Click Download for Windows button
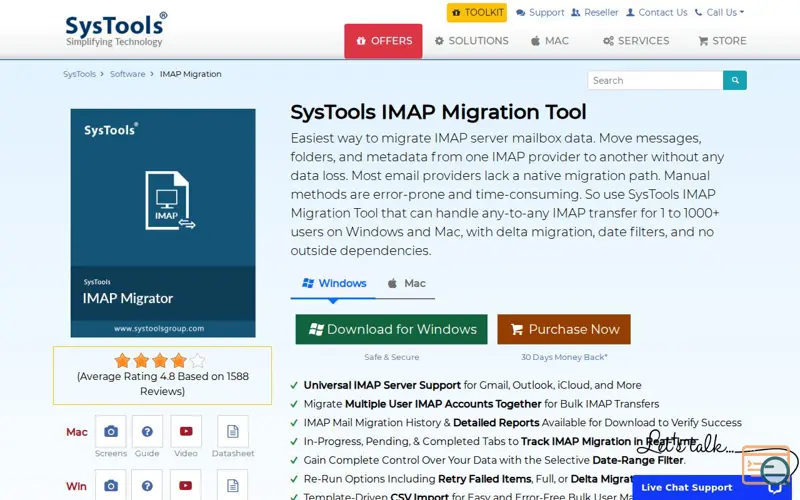This screenshot has height=500, width=800. click(x=391, y=329)
